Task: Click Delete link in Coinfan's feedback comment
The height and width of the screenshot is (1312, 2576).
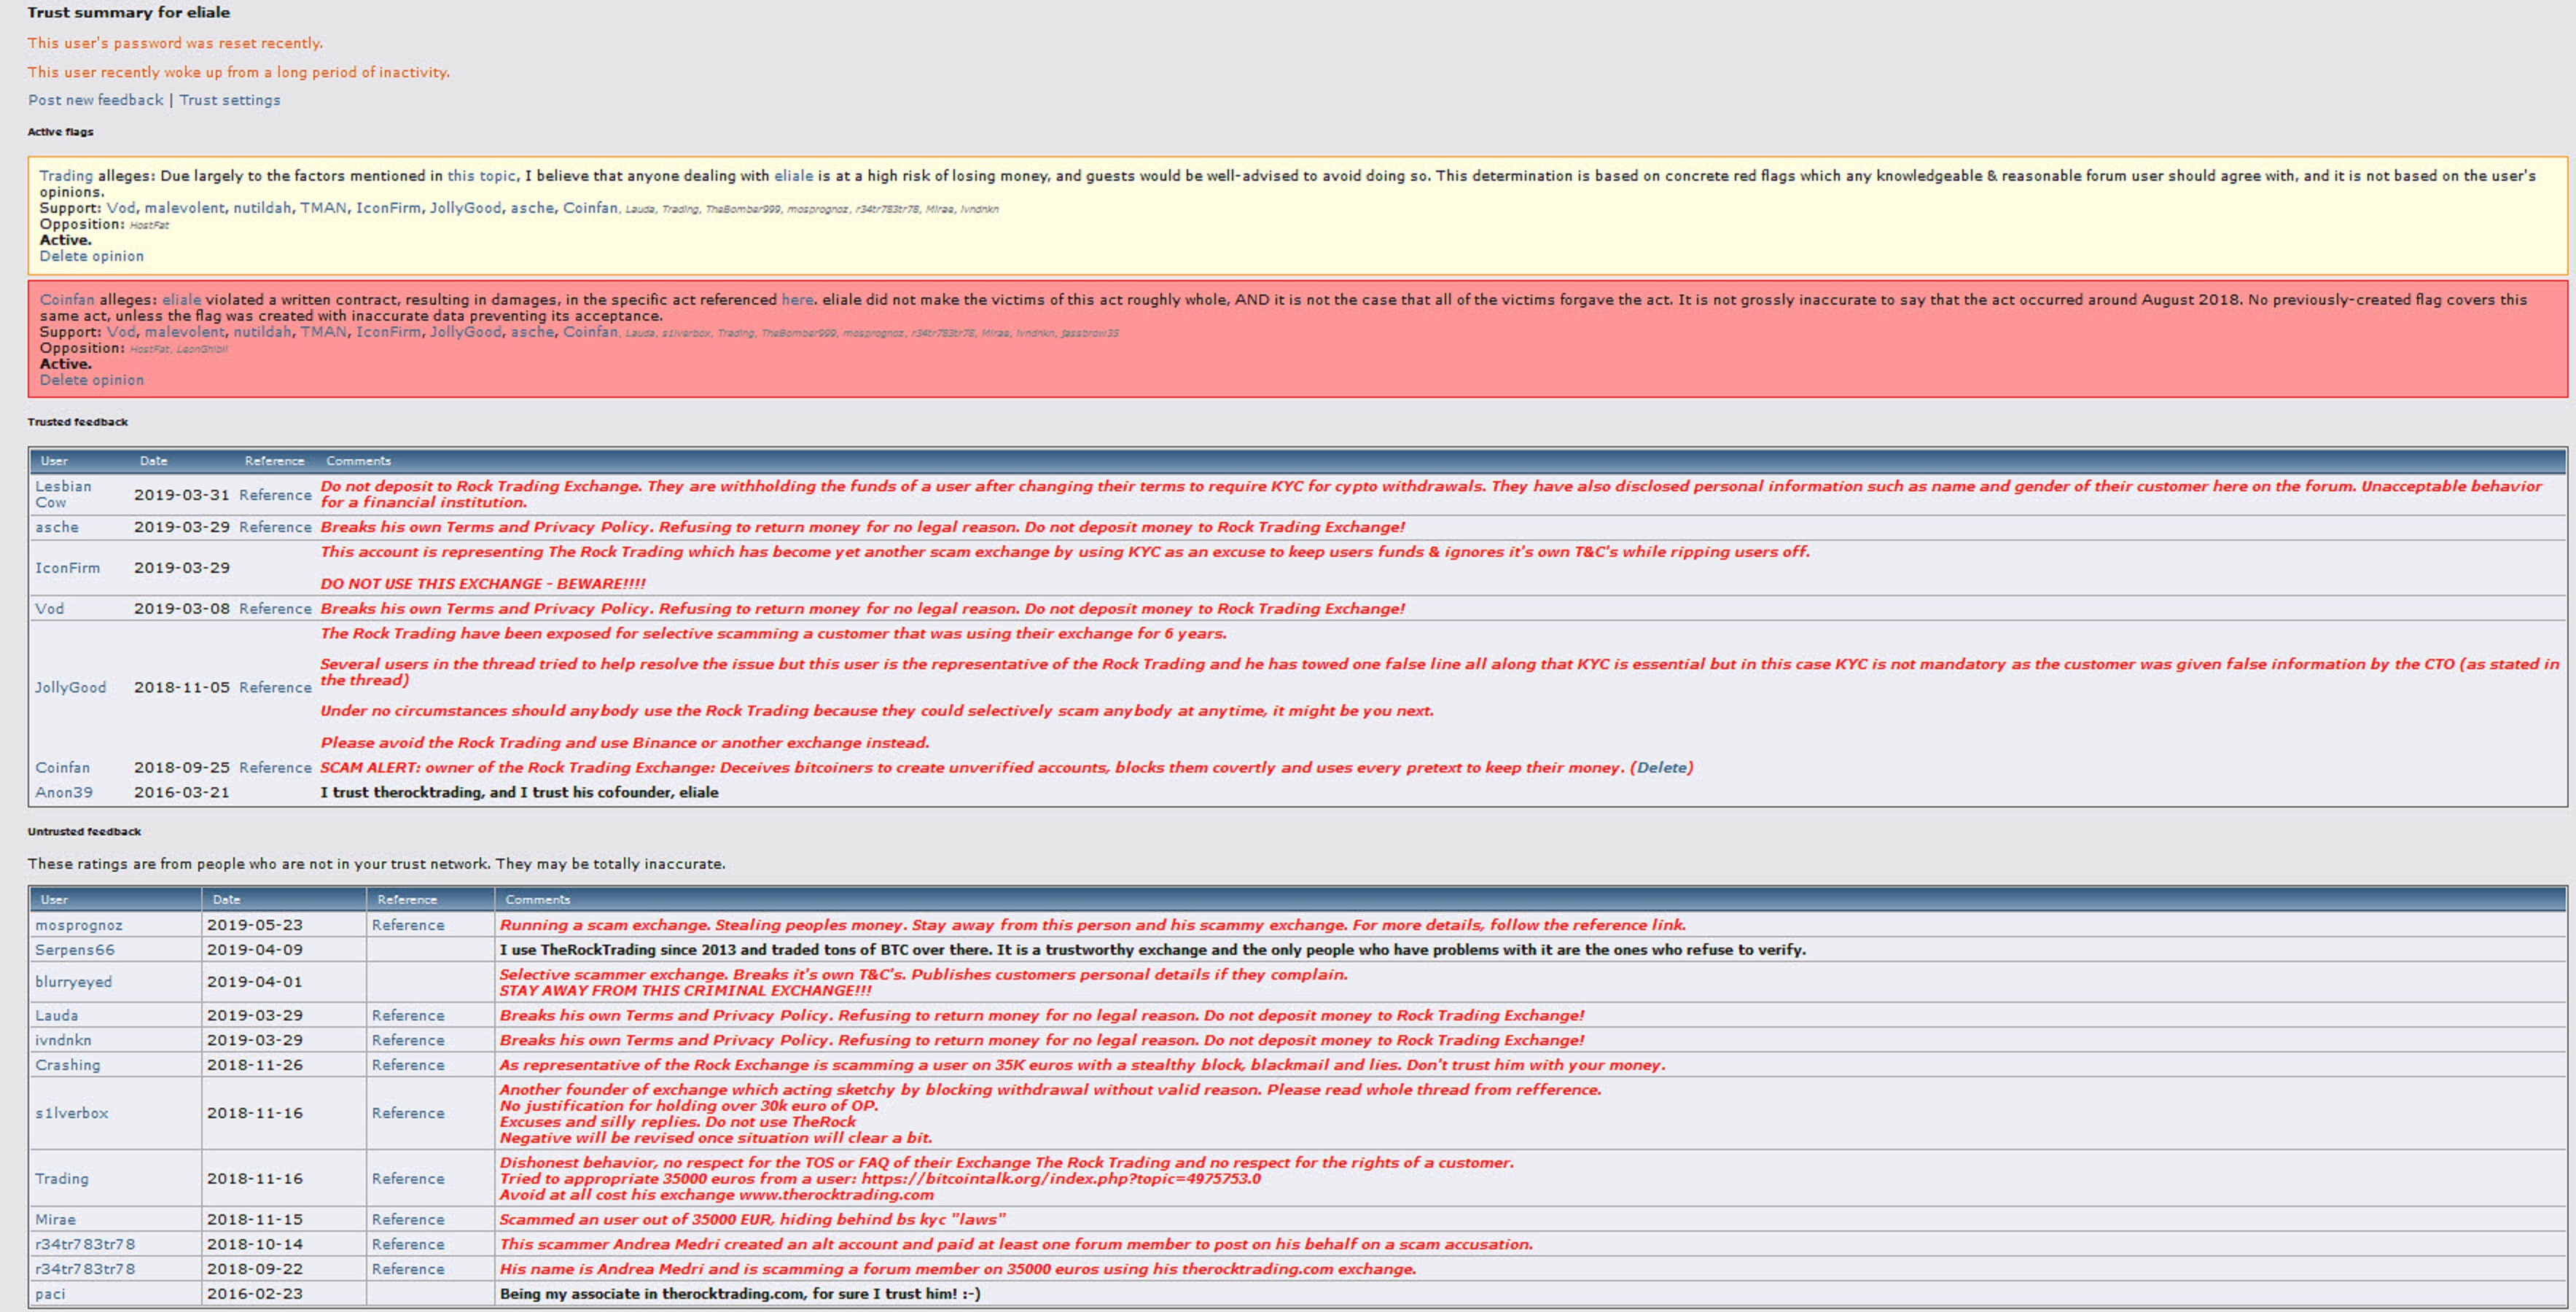Action: click(1661, 768)
